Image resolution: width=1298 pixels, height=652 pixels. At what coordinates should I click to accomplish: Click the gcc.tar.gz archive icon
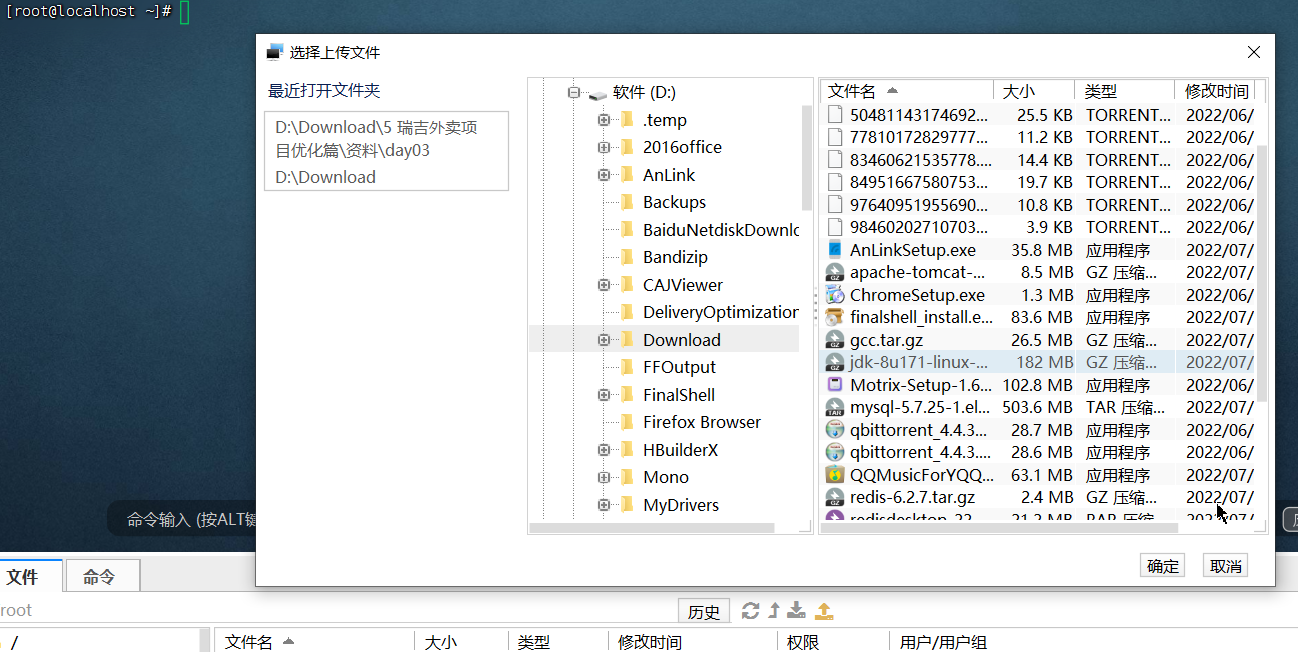coord(835,340)
